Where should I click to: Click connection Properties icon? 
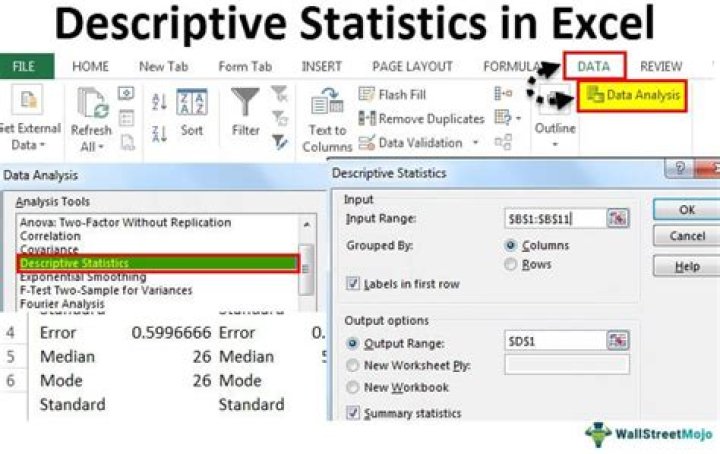126,118
